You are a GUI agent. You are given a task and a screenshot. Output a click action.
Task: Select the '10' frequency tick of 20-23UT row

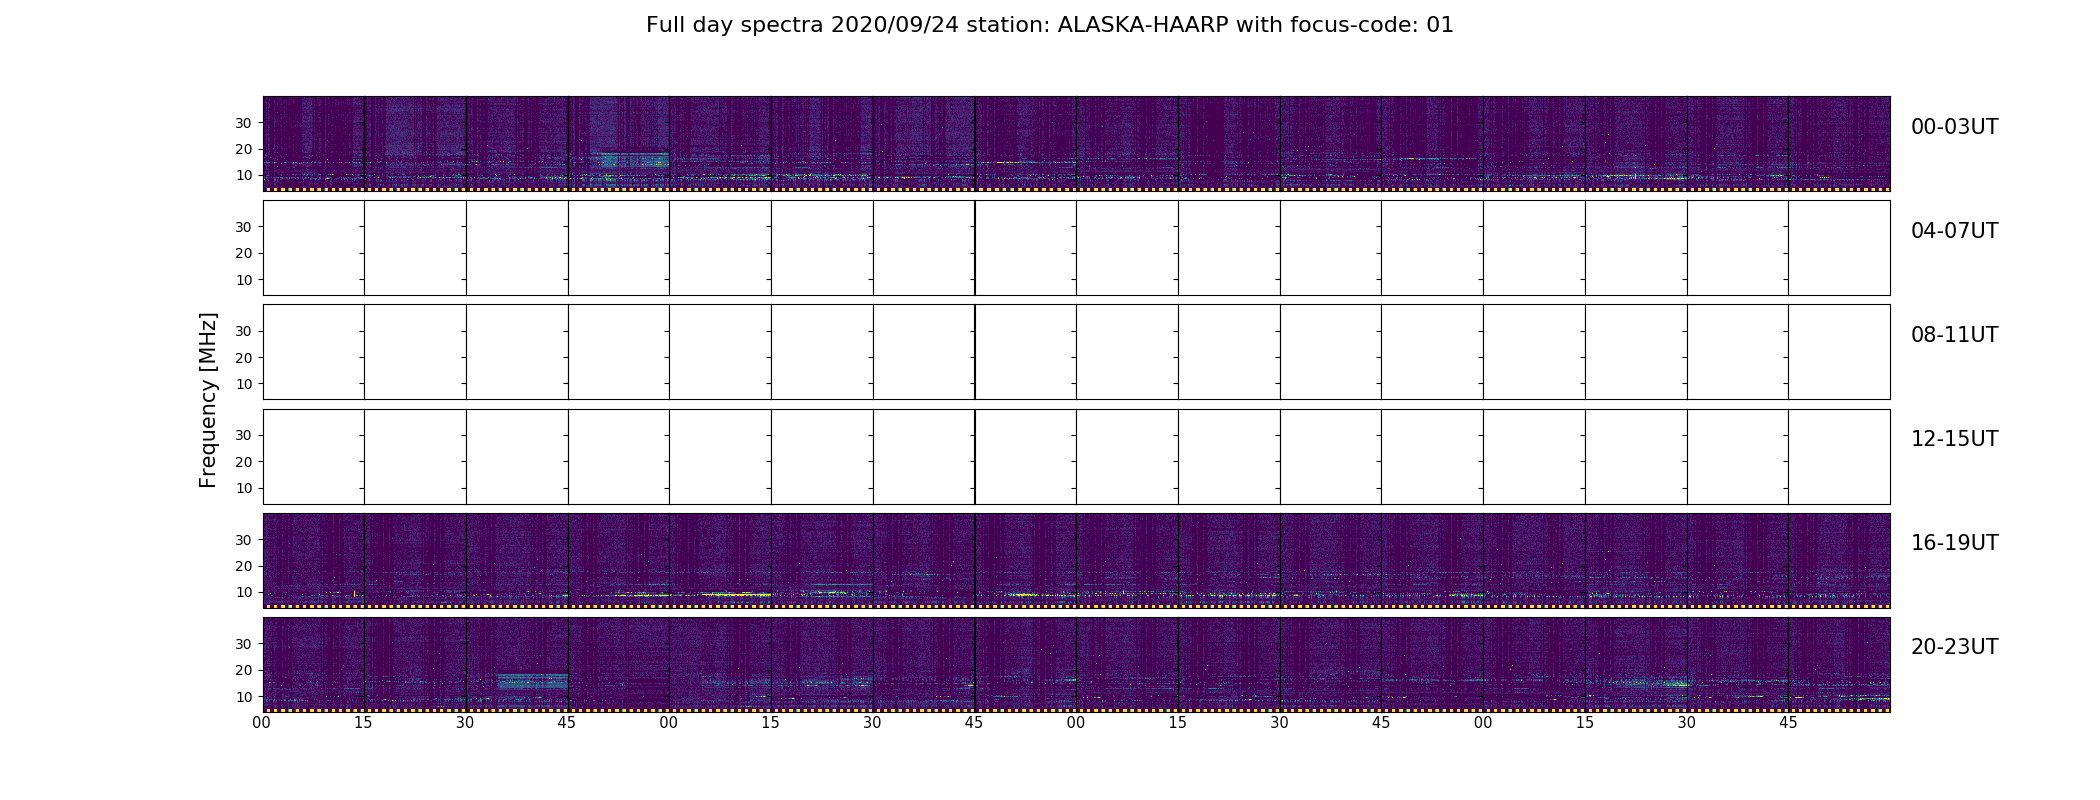coord(243,696)
